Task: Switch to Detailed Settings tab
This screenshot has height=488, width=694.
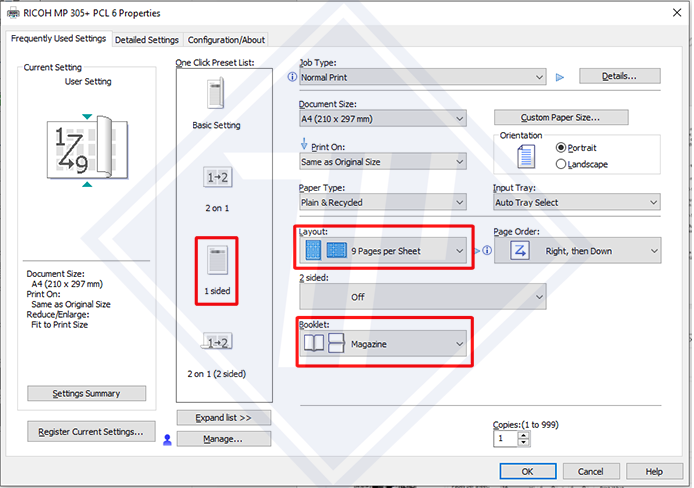Action: (x=146, y=40)
